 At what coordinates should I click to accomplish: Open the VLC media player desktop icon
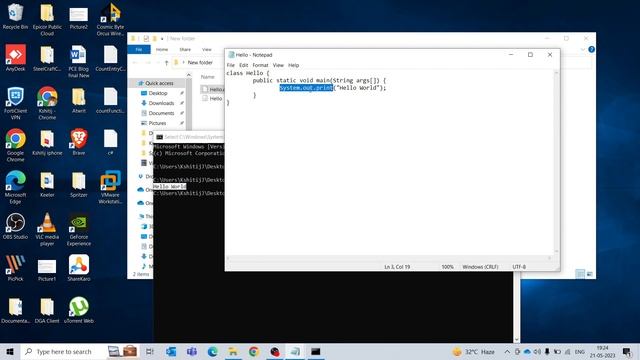(x=47, y=229)
